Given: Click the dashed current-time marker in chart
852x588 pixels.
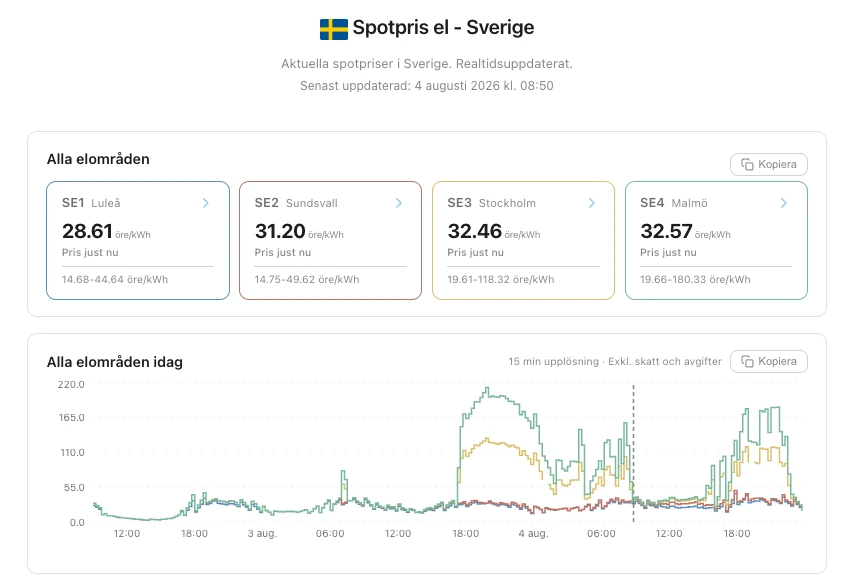Looking at the screenshot, I should click(633, 453).
